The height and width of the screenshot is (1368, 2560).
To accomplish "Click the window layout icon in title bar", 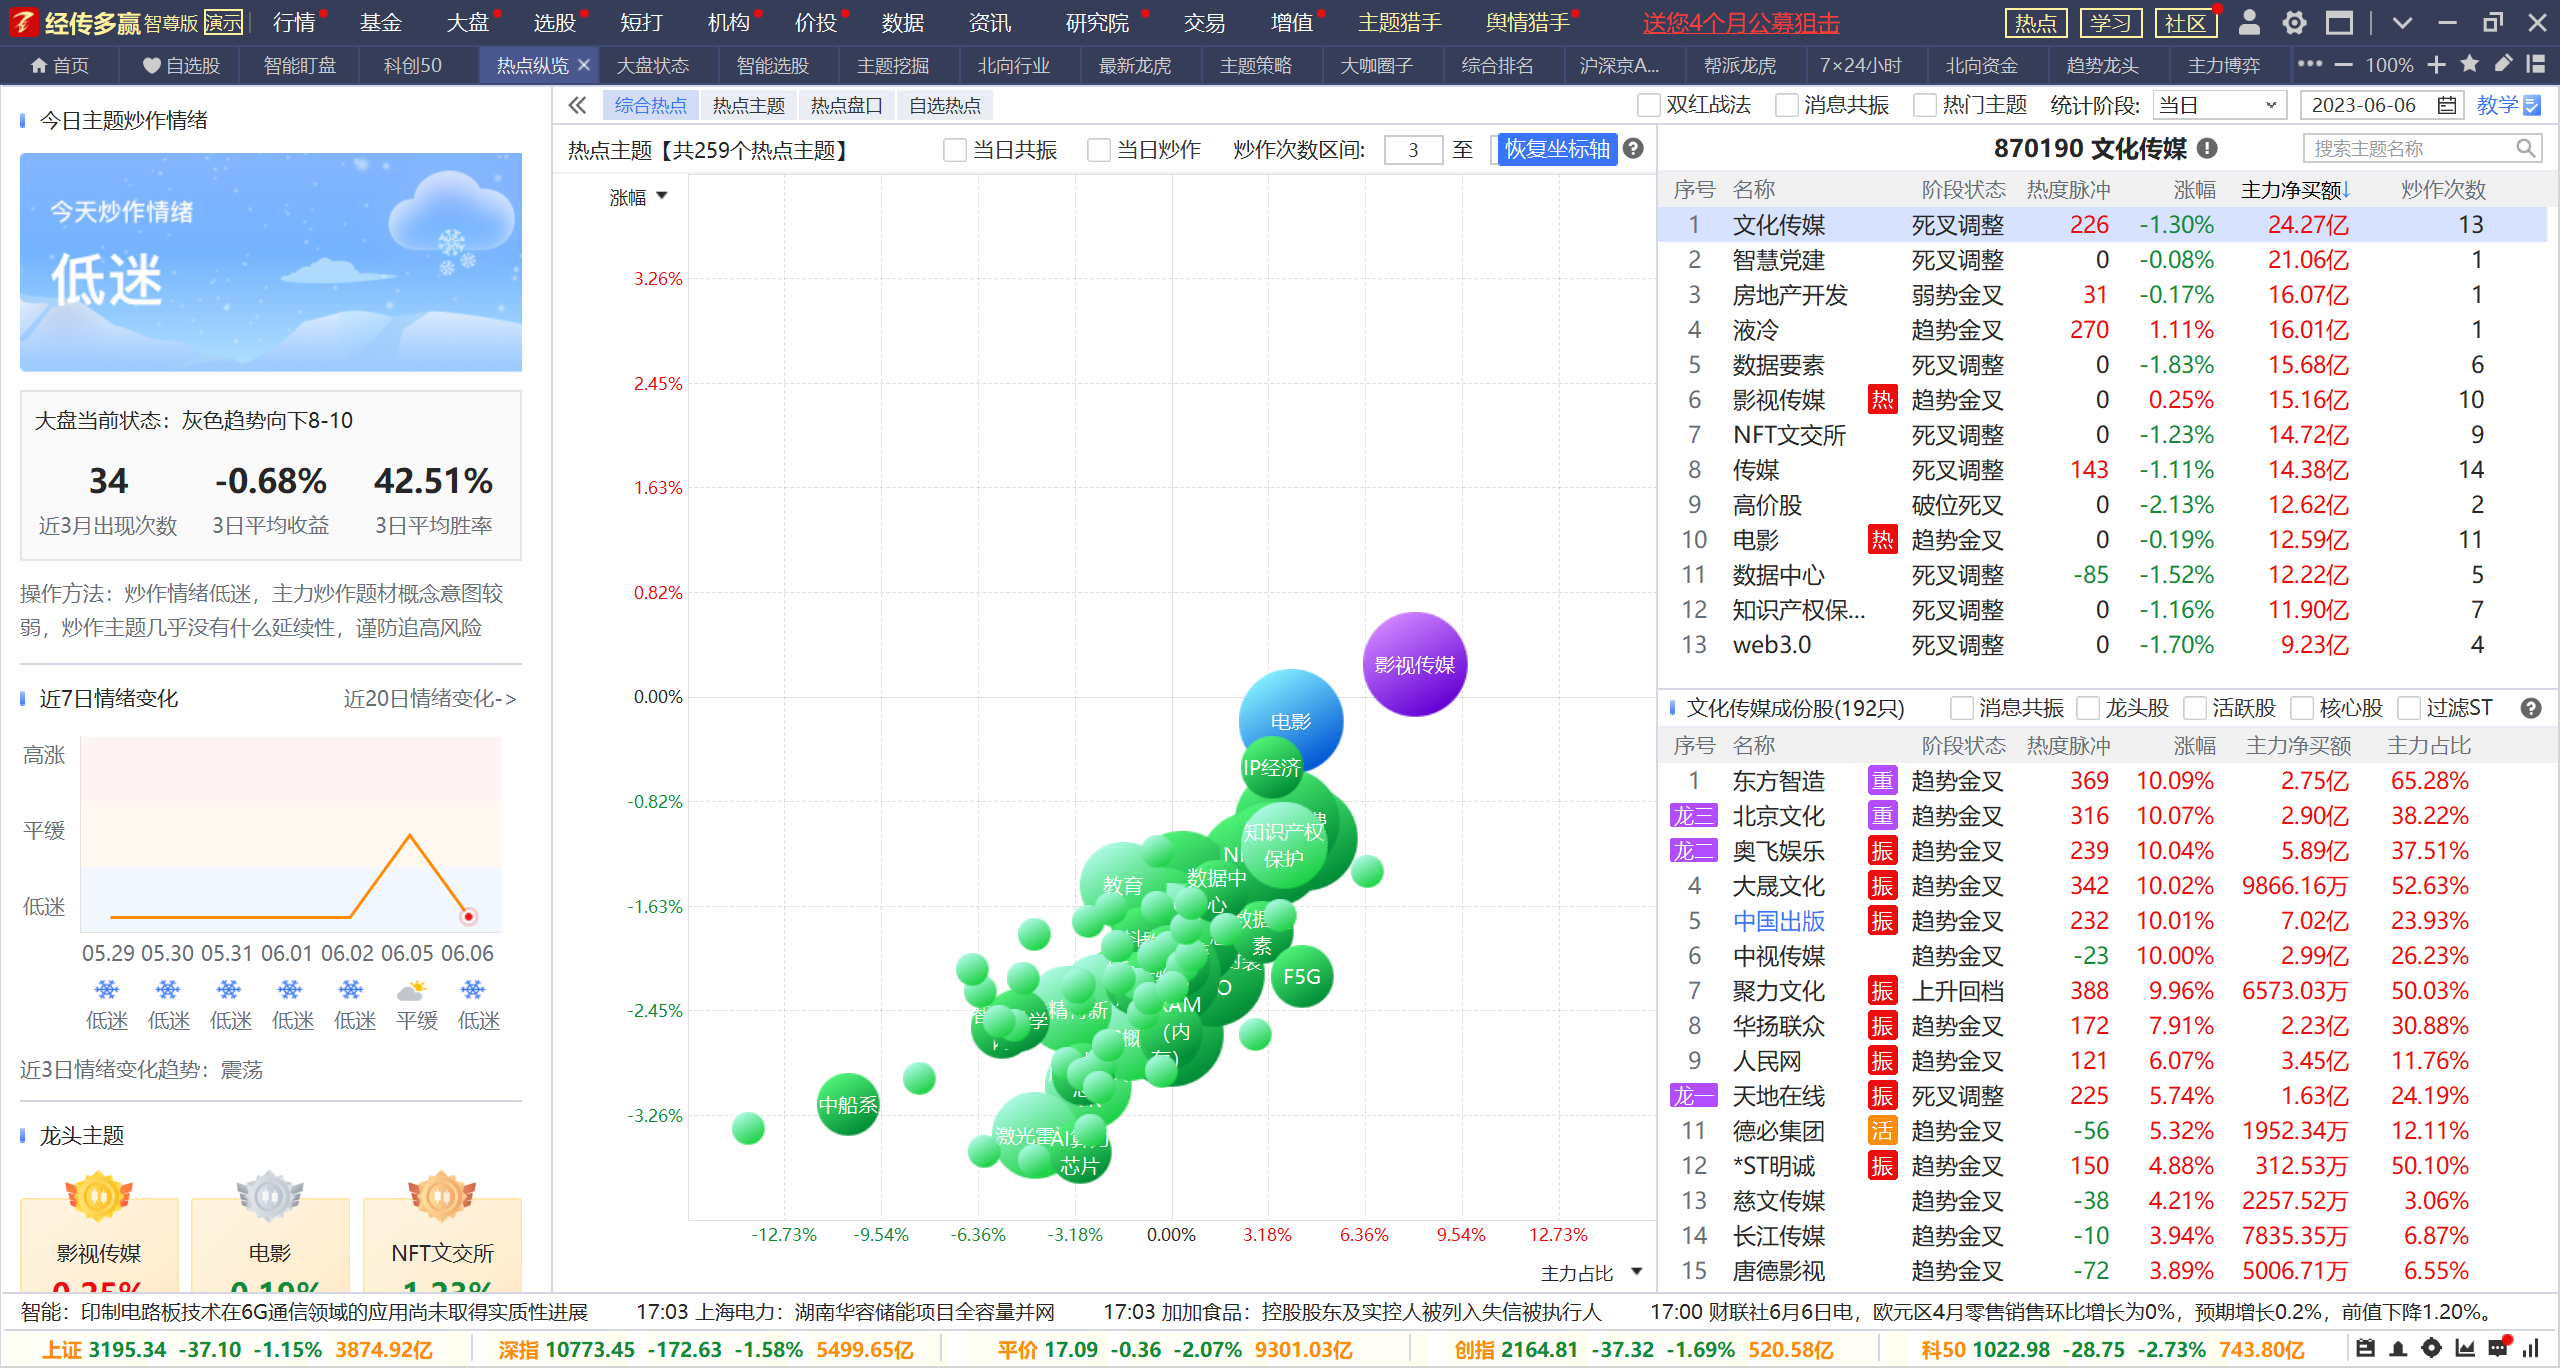I will pyautogui.click(x=2339, y=22).
